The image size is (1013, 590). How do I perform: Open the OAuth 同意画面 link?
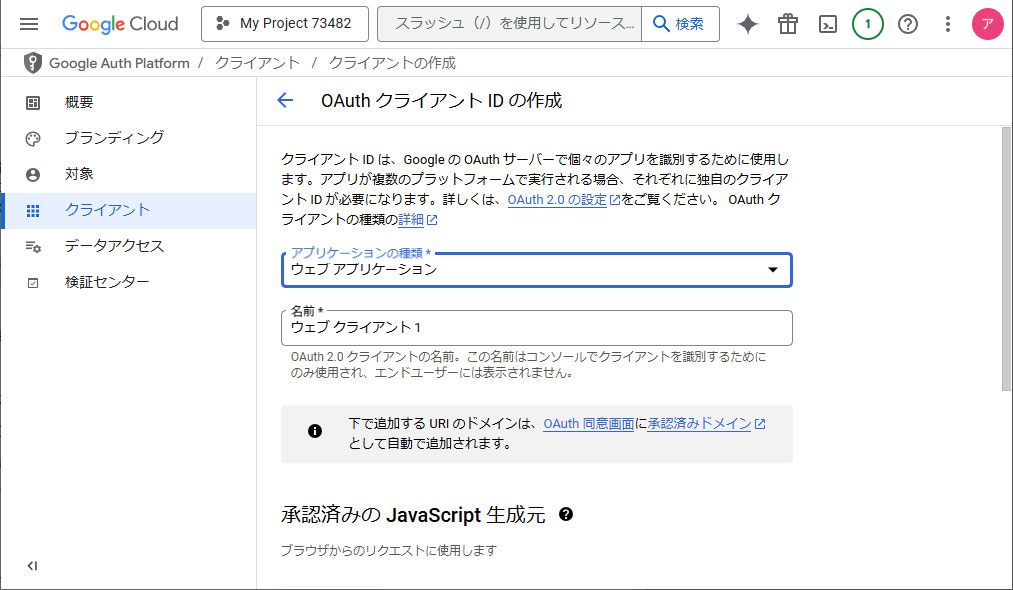click(x=589, y=424)
